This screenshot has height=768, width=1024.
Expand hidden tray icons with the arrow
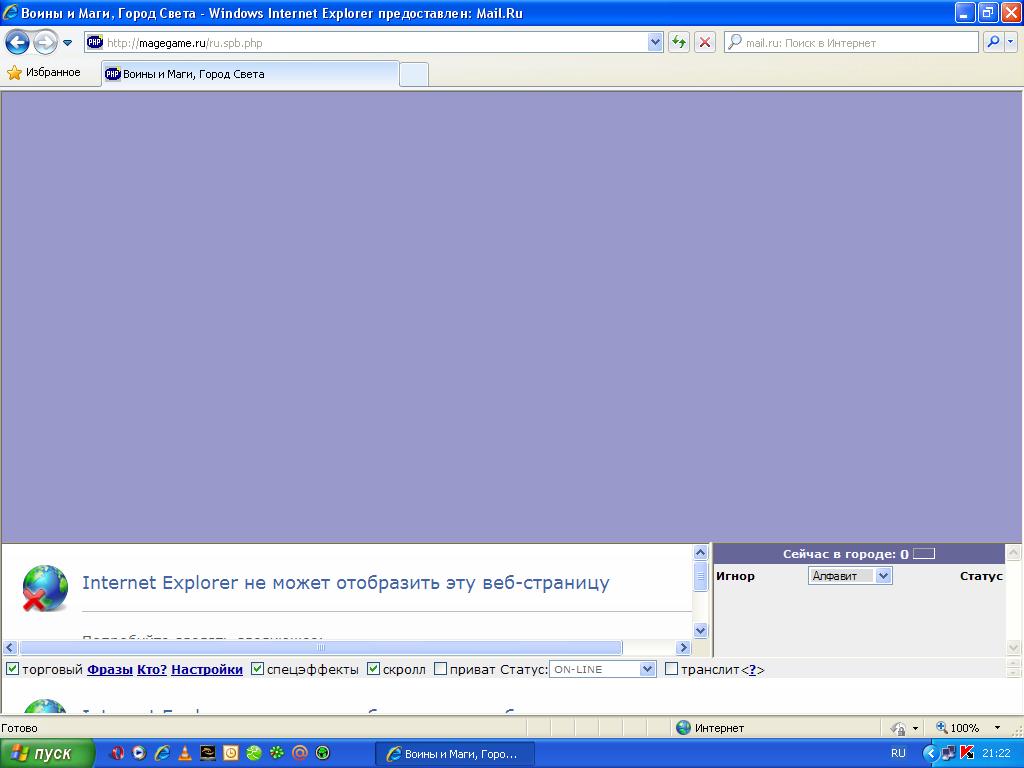click(x=931, y=754)
